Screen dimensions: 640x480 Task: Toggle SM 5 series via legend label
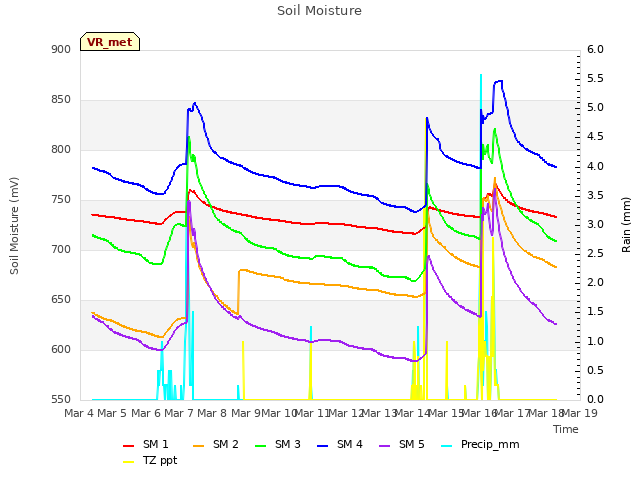click(412, 444)
